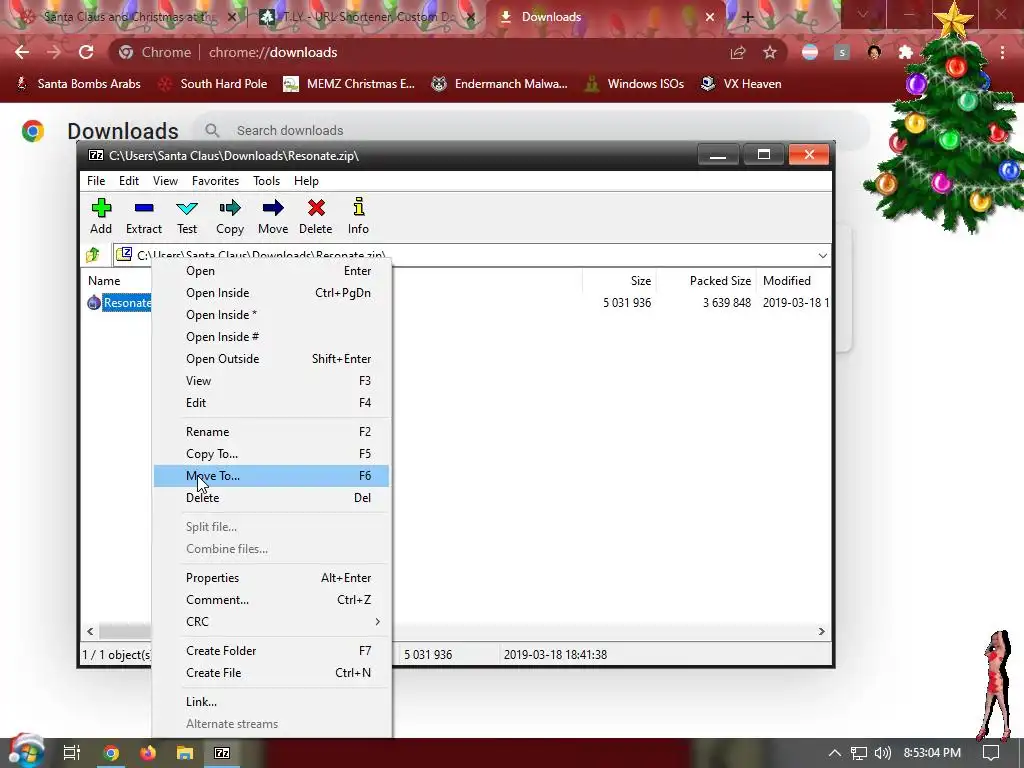Expand the 7-Zip address path dropdown

(823, 255)
